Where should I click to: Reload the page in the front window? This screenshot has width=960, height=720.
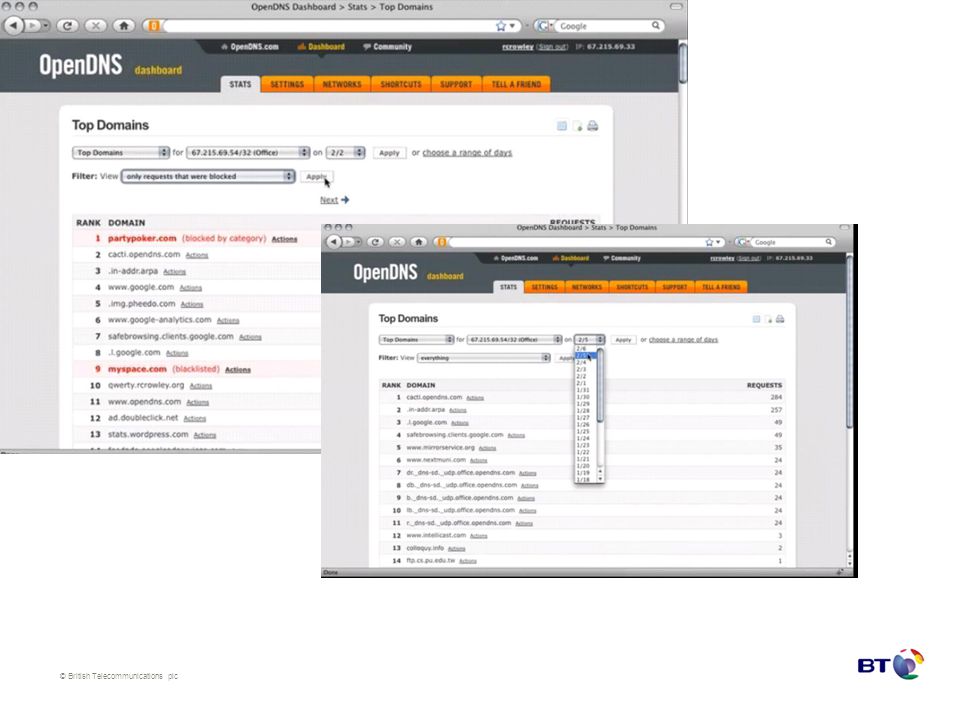pos(375,242)
